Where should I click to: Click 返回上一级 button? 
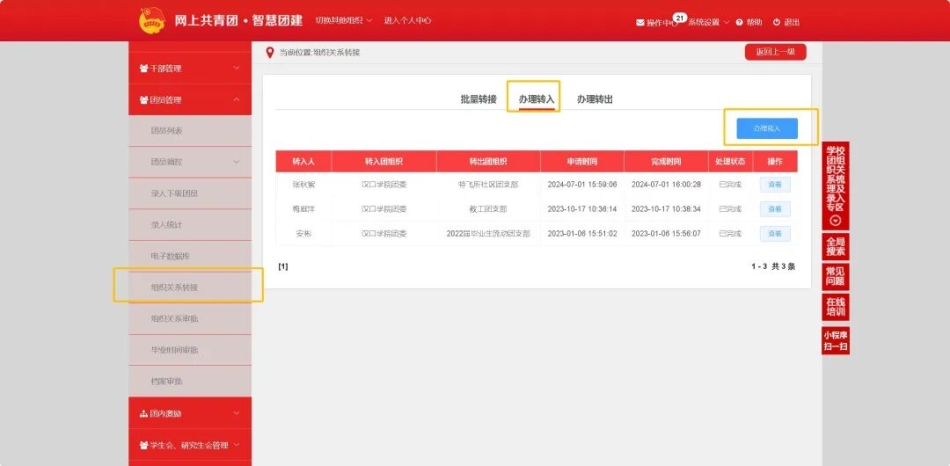(775, 52)
